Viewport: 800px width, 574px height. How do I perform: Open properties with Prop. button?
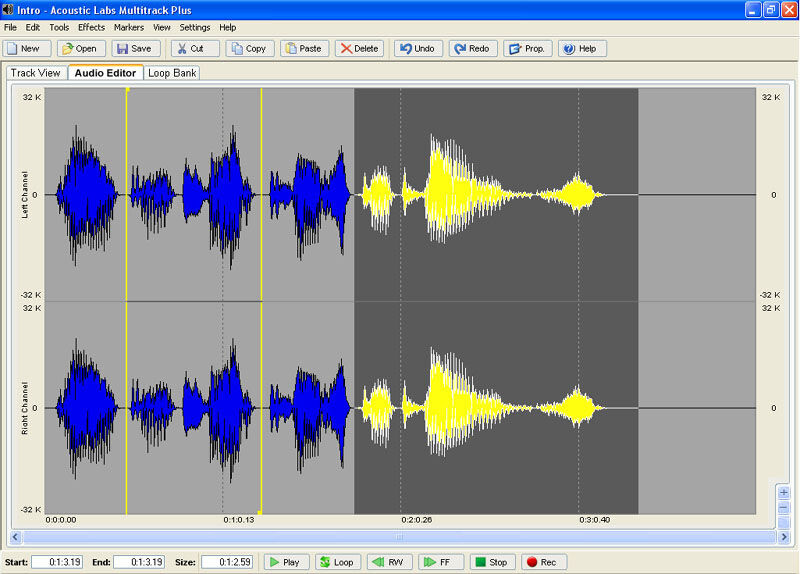pyautogui.click(x=528, y=48)
